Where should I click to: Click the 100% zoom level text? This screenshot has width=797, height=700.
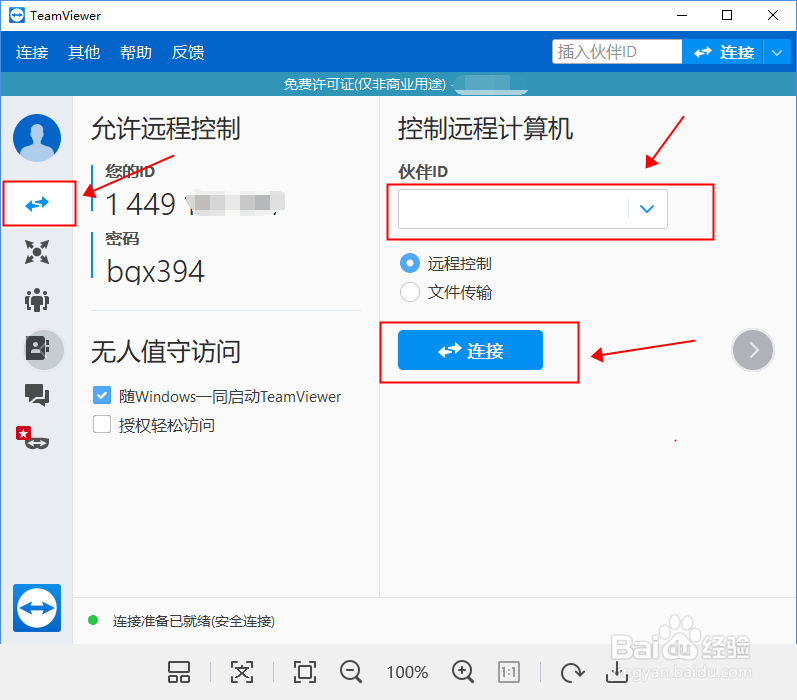[407, 672]
